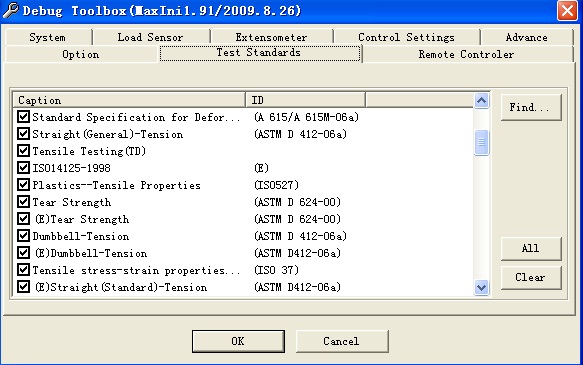Uncheck Standard Specification for Defor... checkbox

click(x=23, y=117)
